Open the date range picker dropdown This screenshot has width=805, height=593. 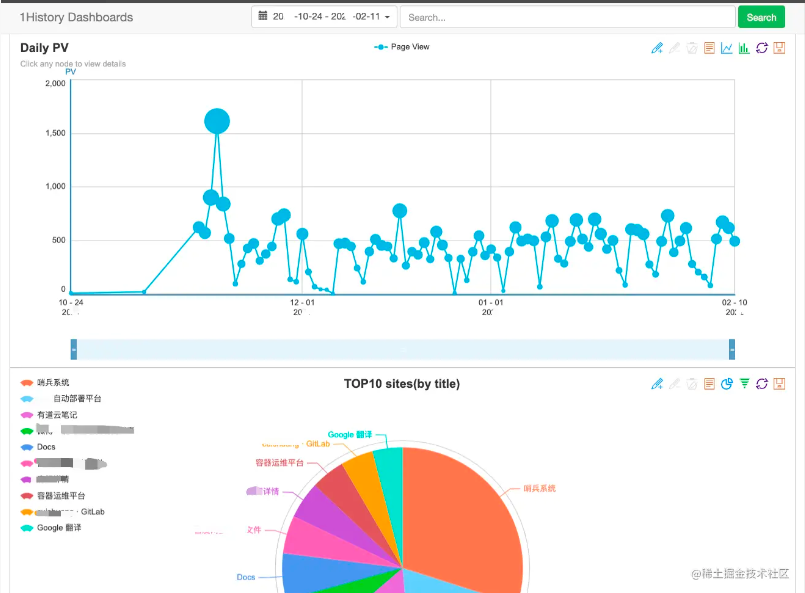click(x=324, y=17)
